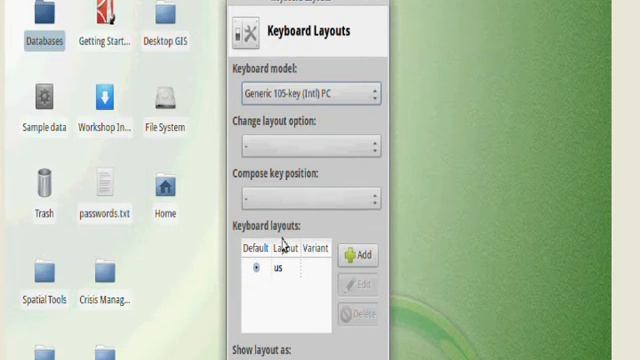
Task: Click the Default column header
Action: (x=256, y=248)
